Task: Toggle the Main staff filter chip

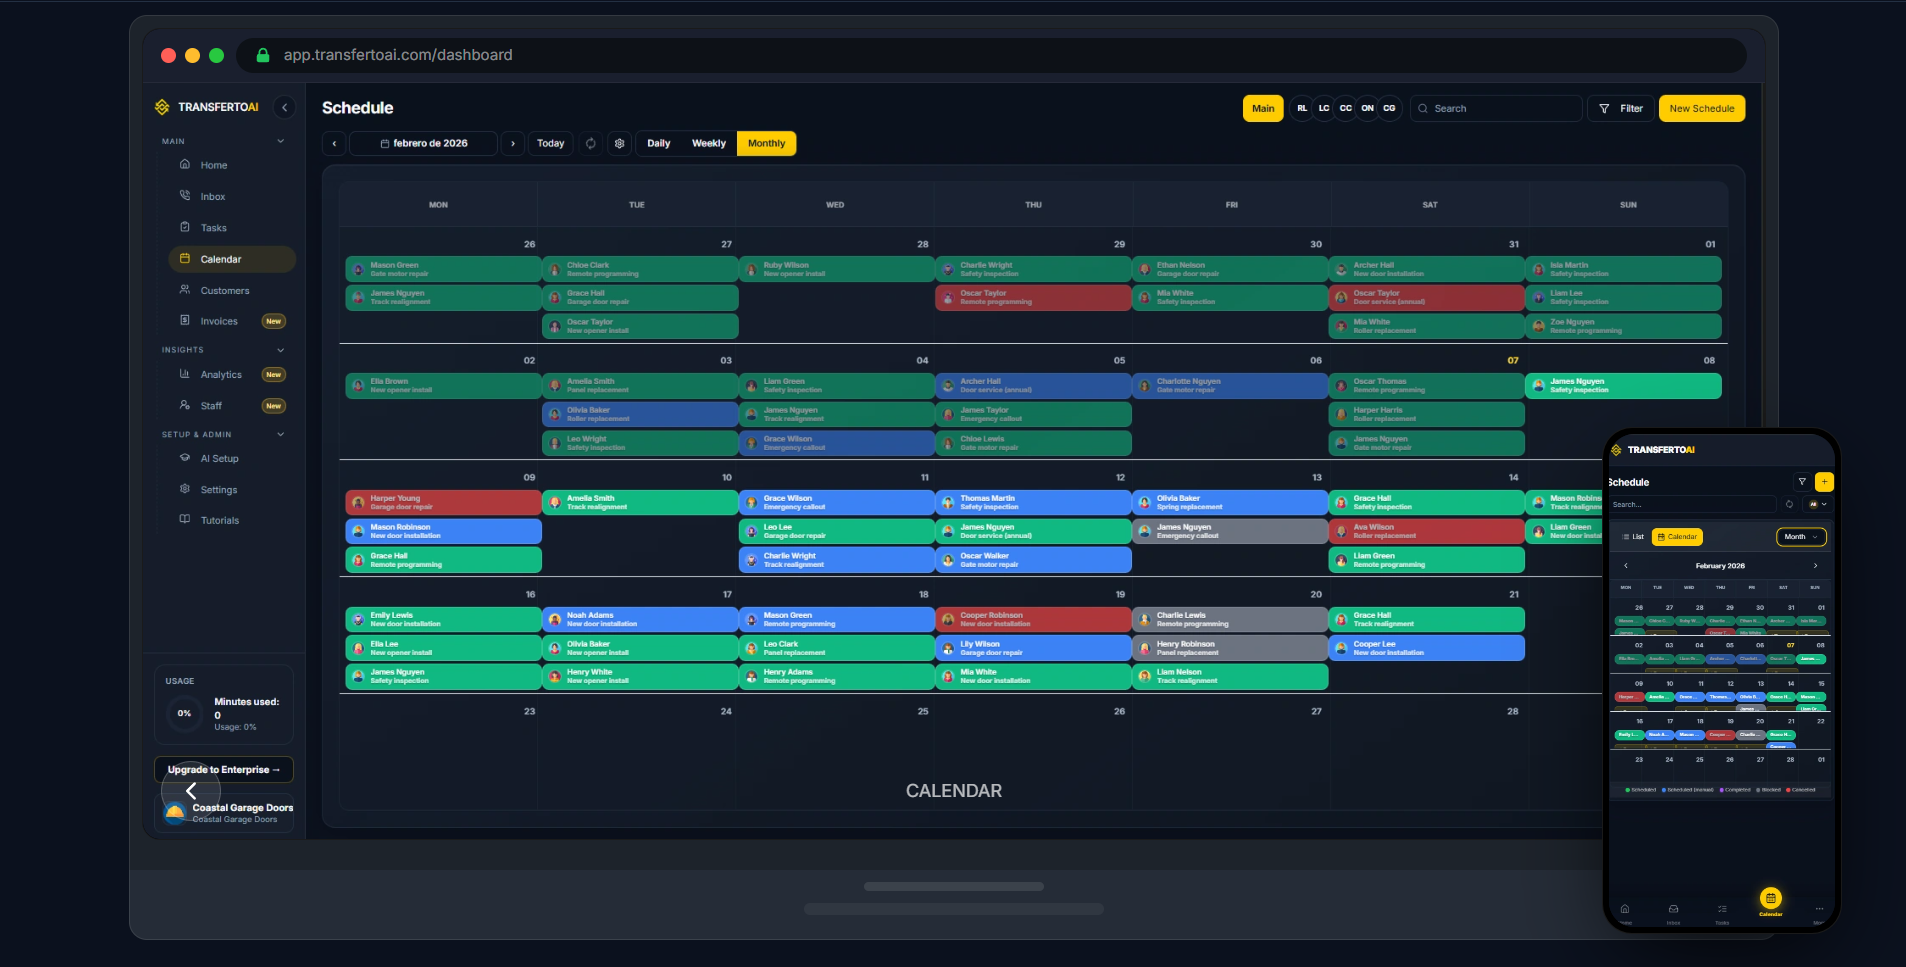Action: click(1263, 108)
